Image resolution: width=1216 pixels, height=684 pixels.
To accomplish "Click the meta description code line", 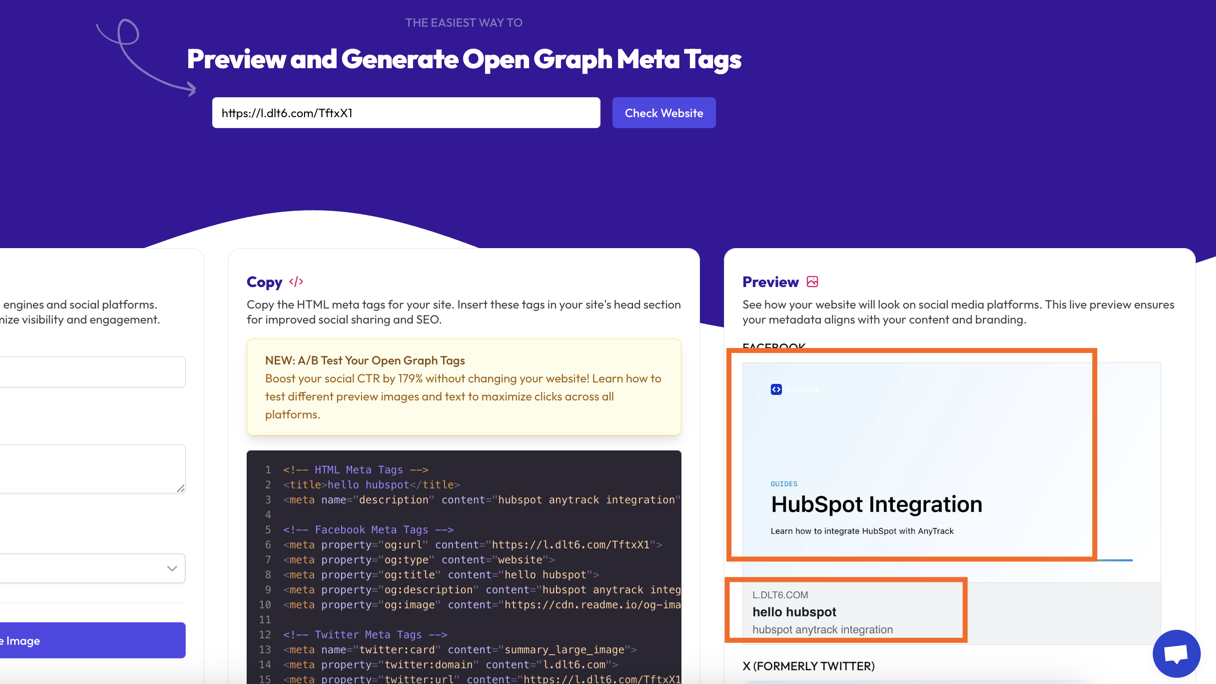I will coord(482,500).
